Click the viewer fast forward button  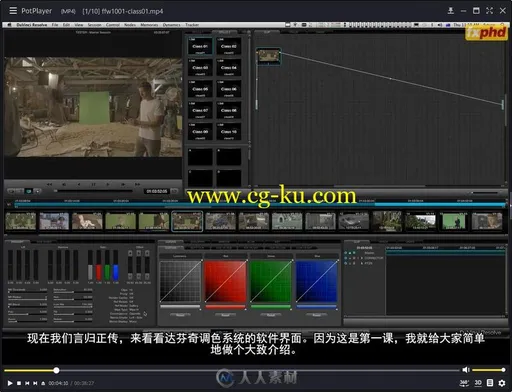[137, 184]
